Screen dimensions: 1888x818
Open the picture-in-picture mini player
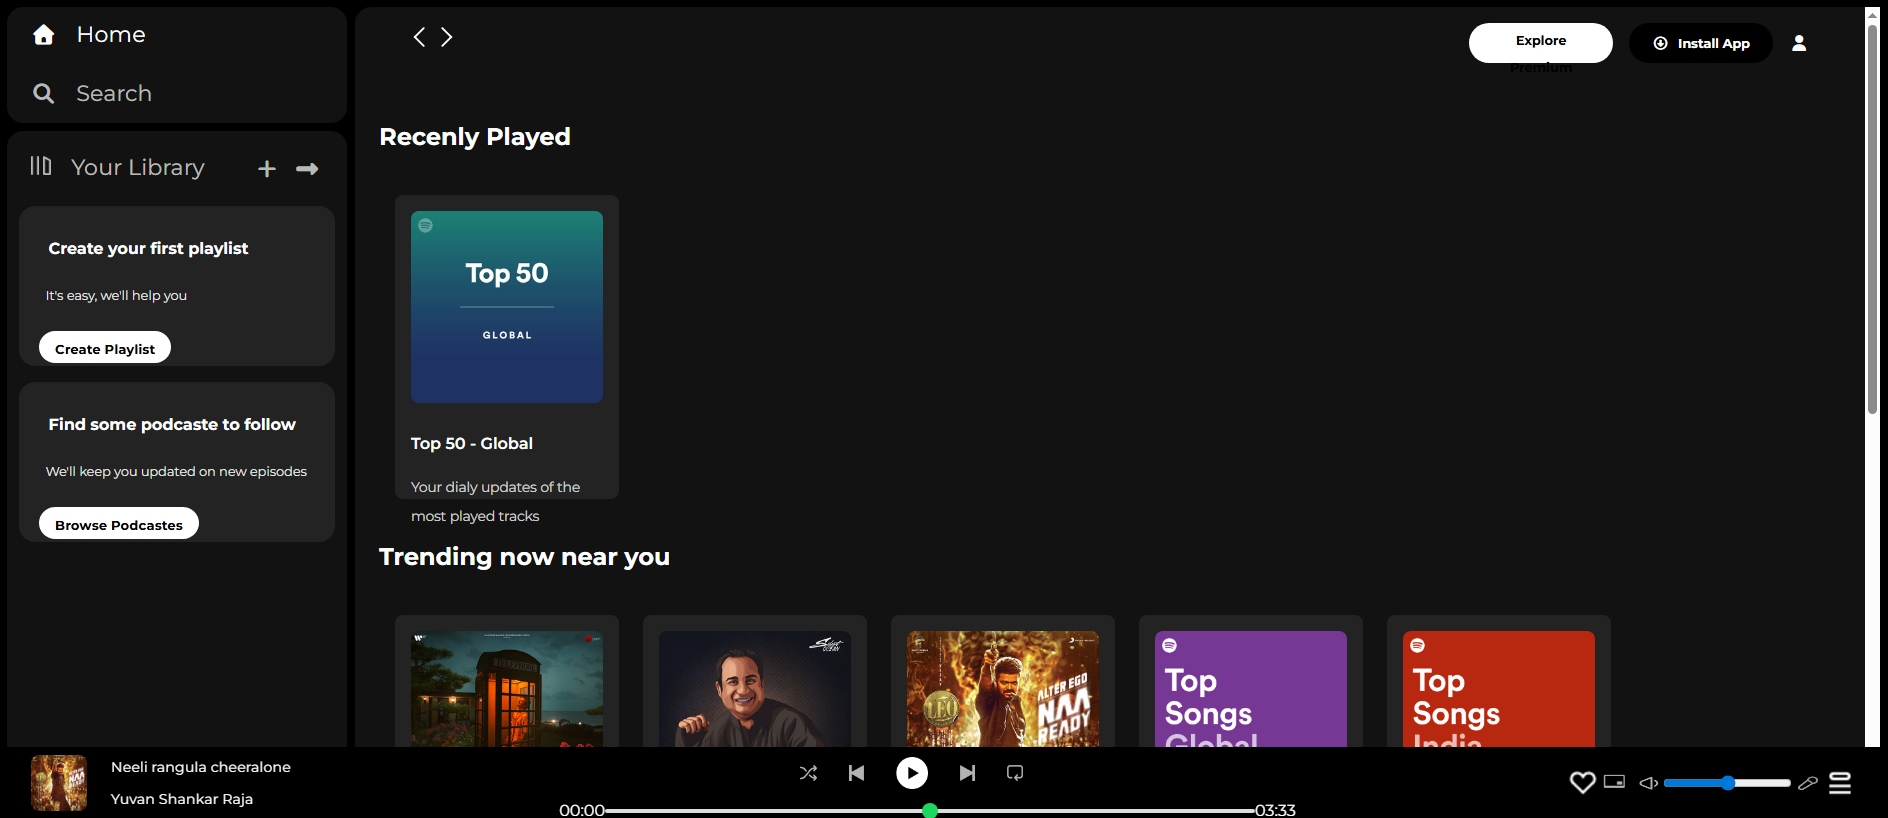1614,781
